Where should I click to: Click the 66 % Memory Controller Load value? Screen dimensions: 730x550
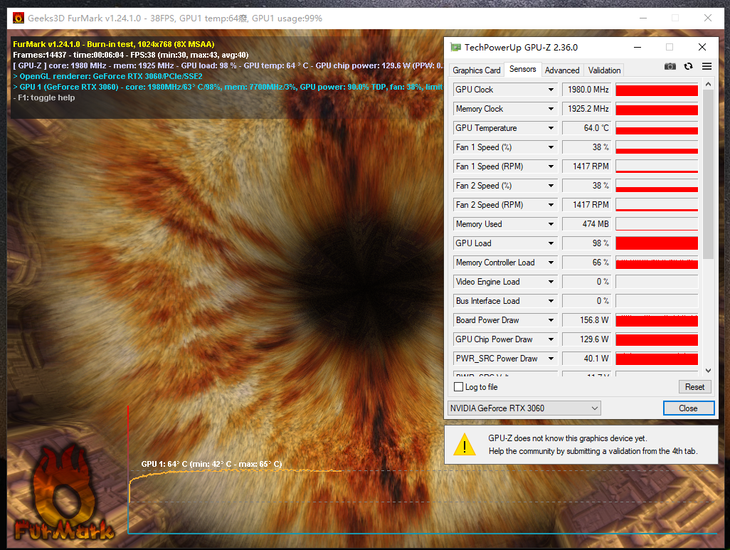click(586, 263)
